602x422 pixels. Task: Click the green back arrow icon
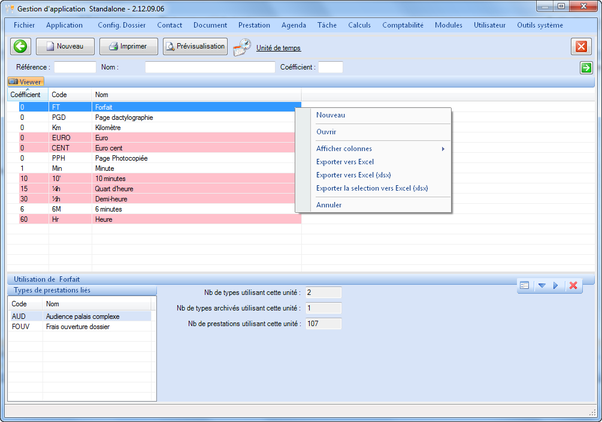click(x=20, y=46)
